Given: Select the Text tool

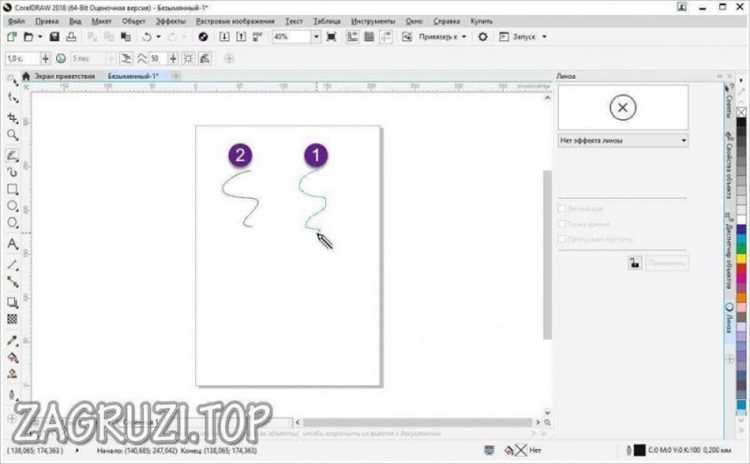Looking at the screenshot, I should [13, 244].
